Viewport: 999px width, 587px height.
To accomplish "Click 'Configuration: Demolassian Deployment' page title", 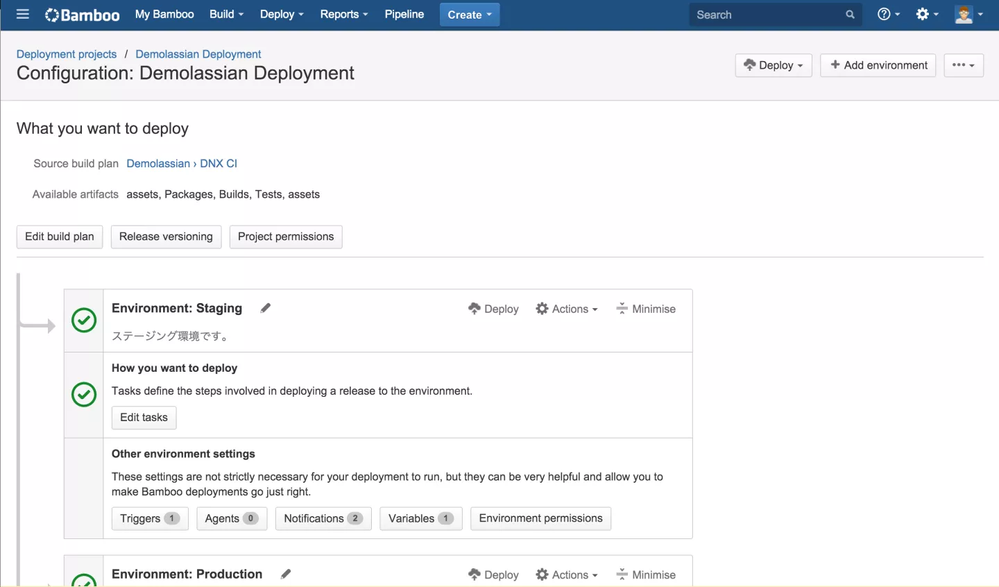I will coord(185,73).
